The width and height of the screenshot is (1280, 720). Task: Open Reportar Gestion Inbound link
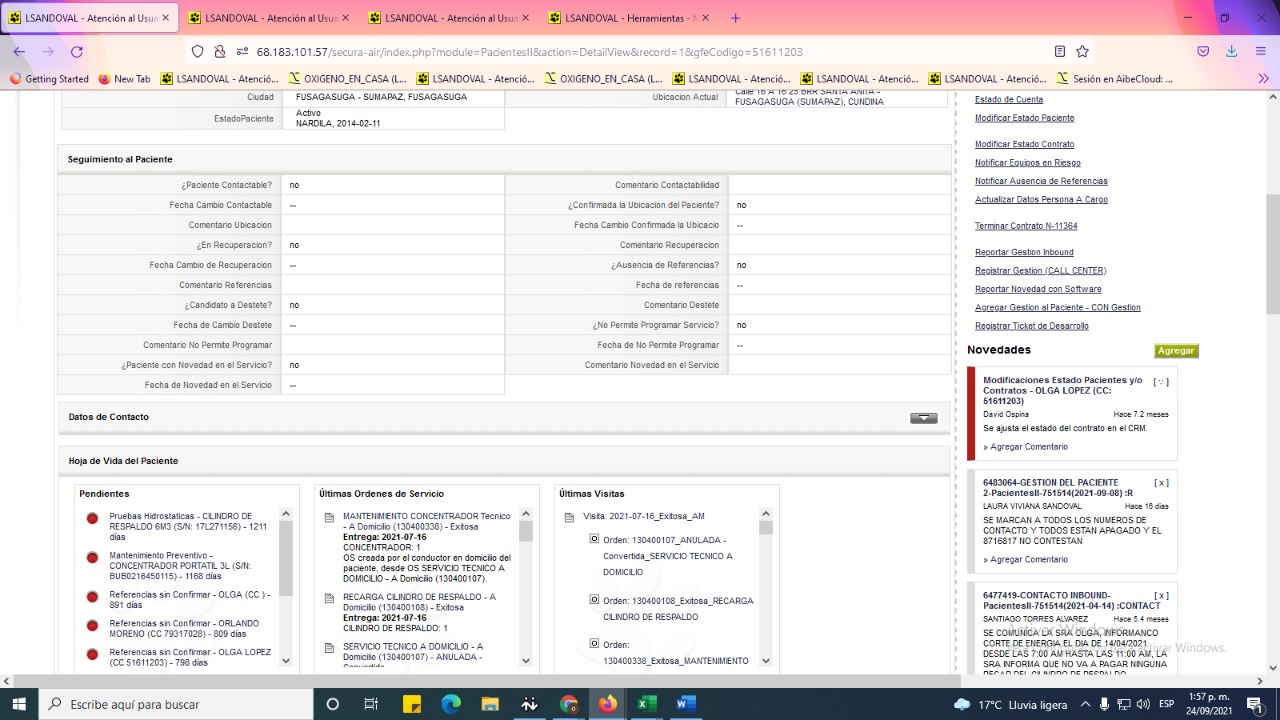(1024, 252)
